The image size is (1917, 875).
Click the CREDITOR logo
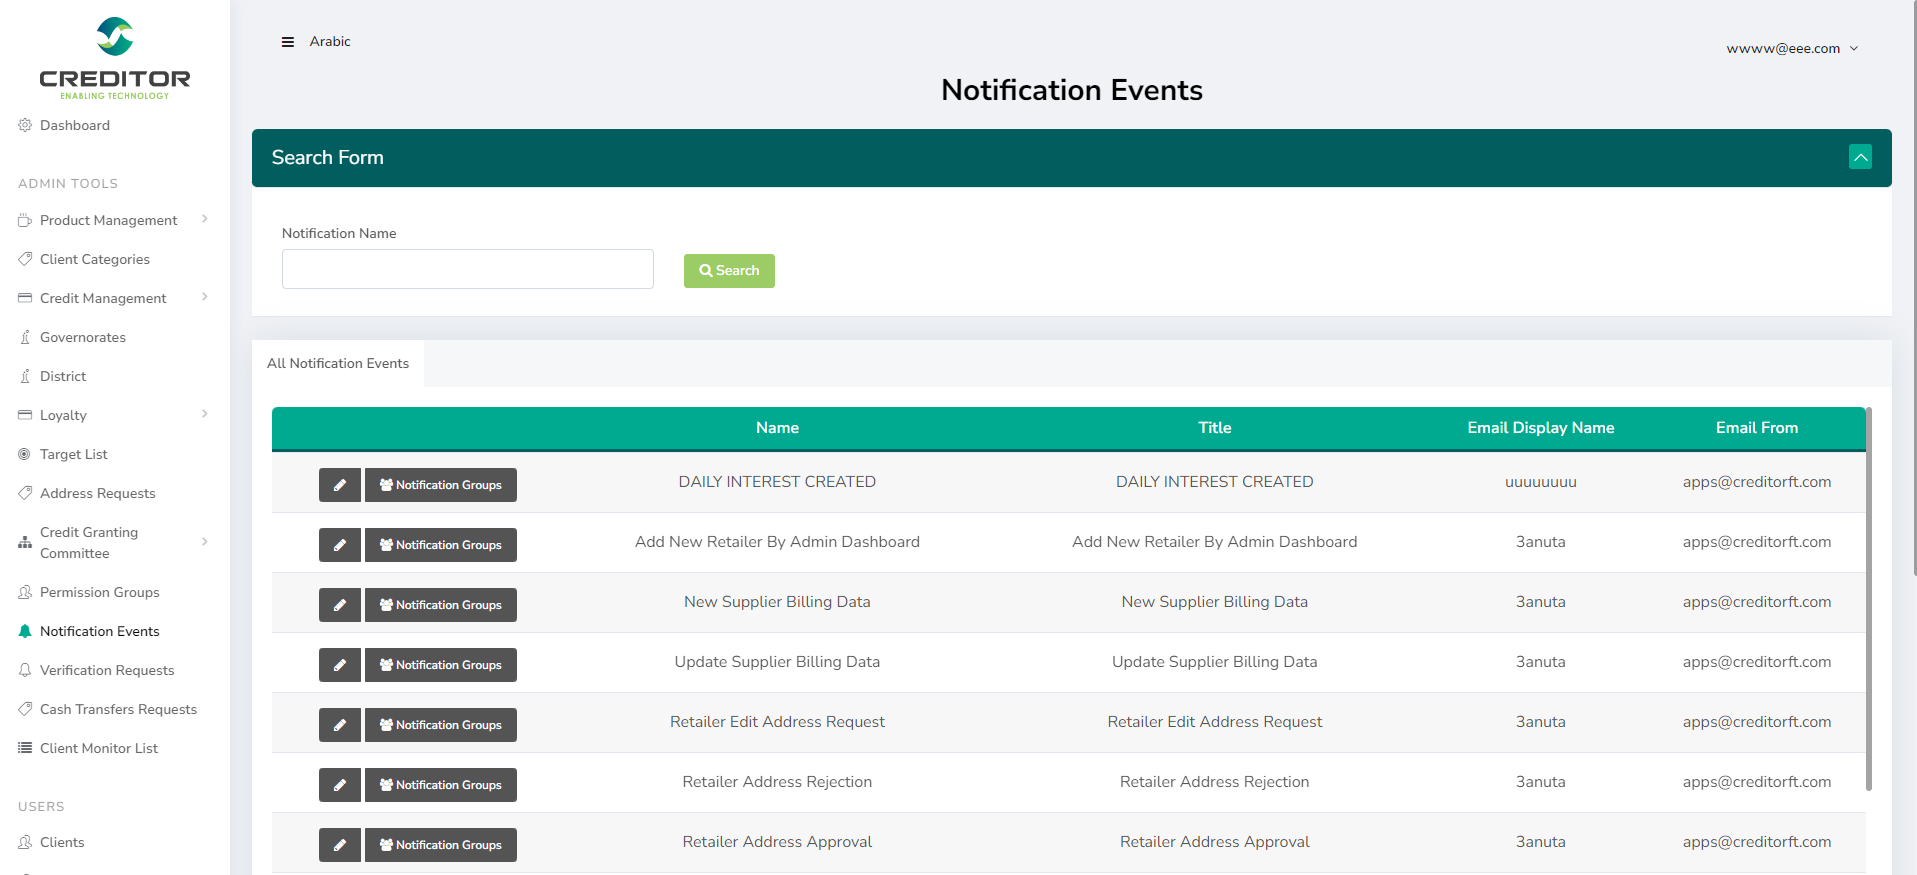[115, 58]
